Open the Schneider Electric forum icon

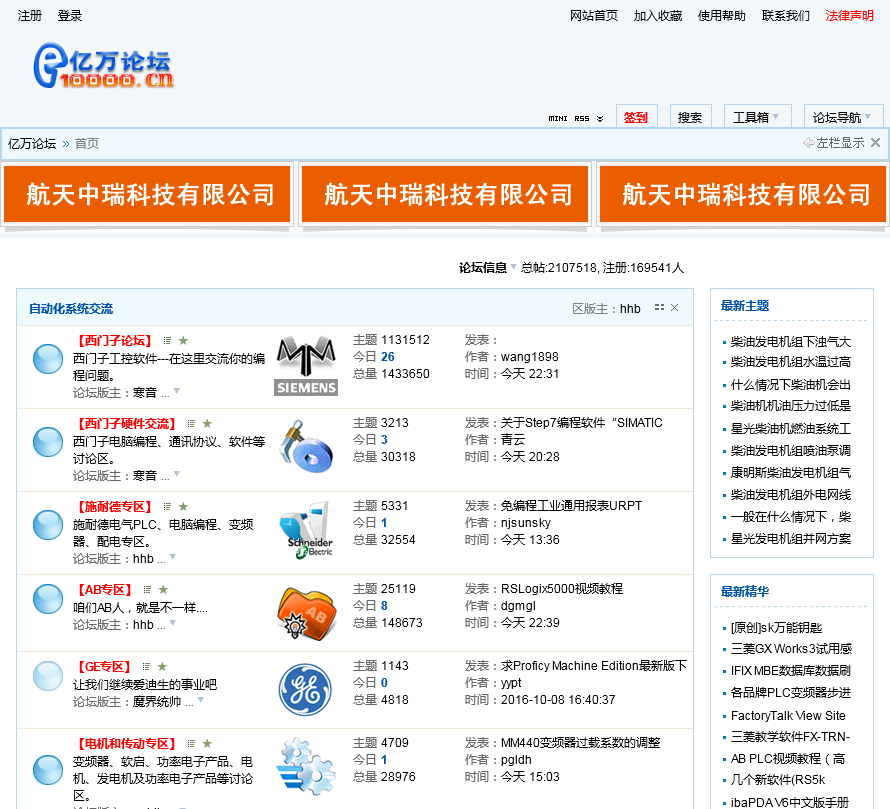307,530
